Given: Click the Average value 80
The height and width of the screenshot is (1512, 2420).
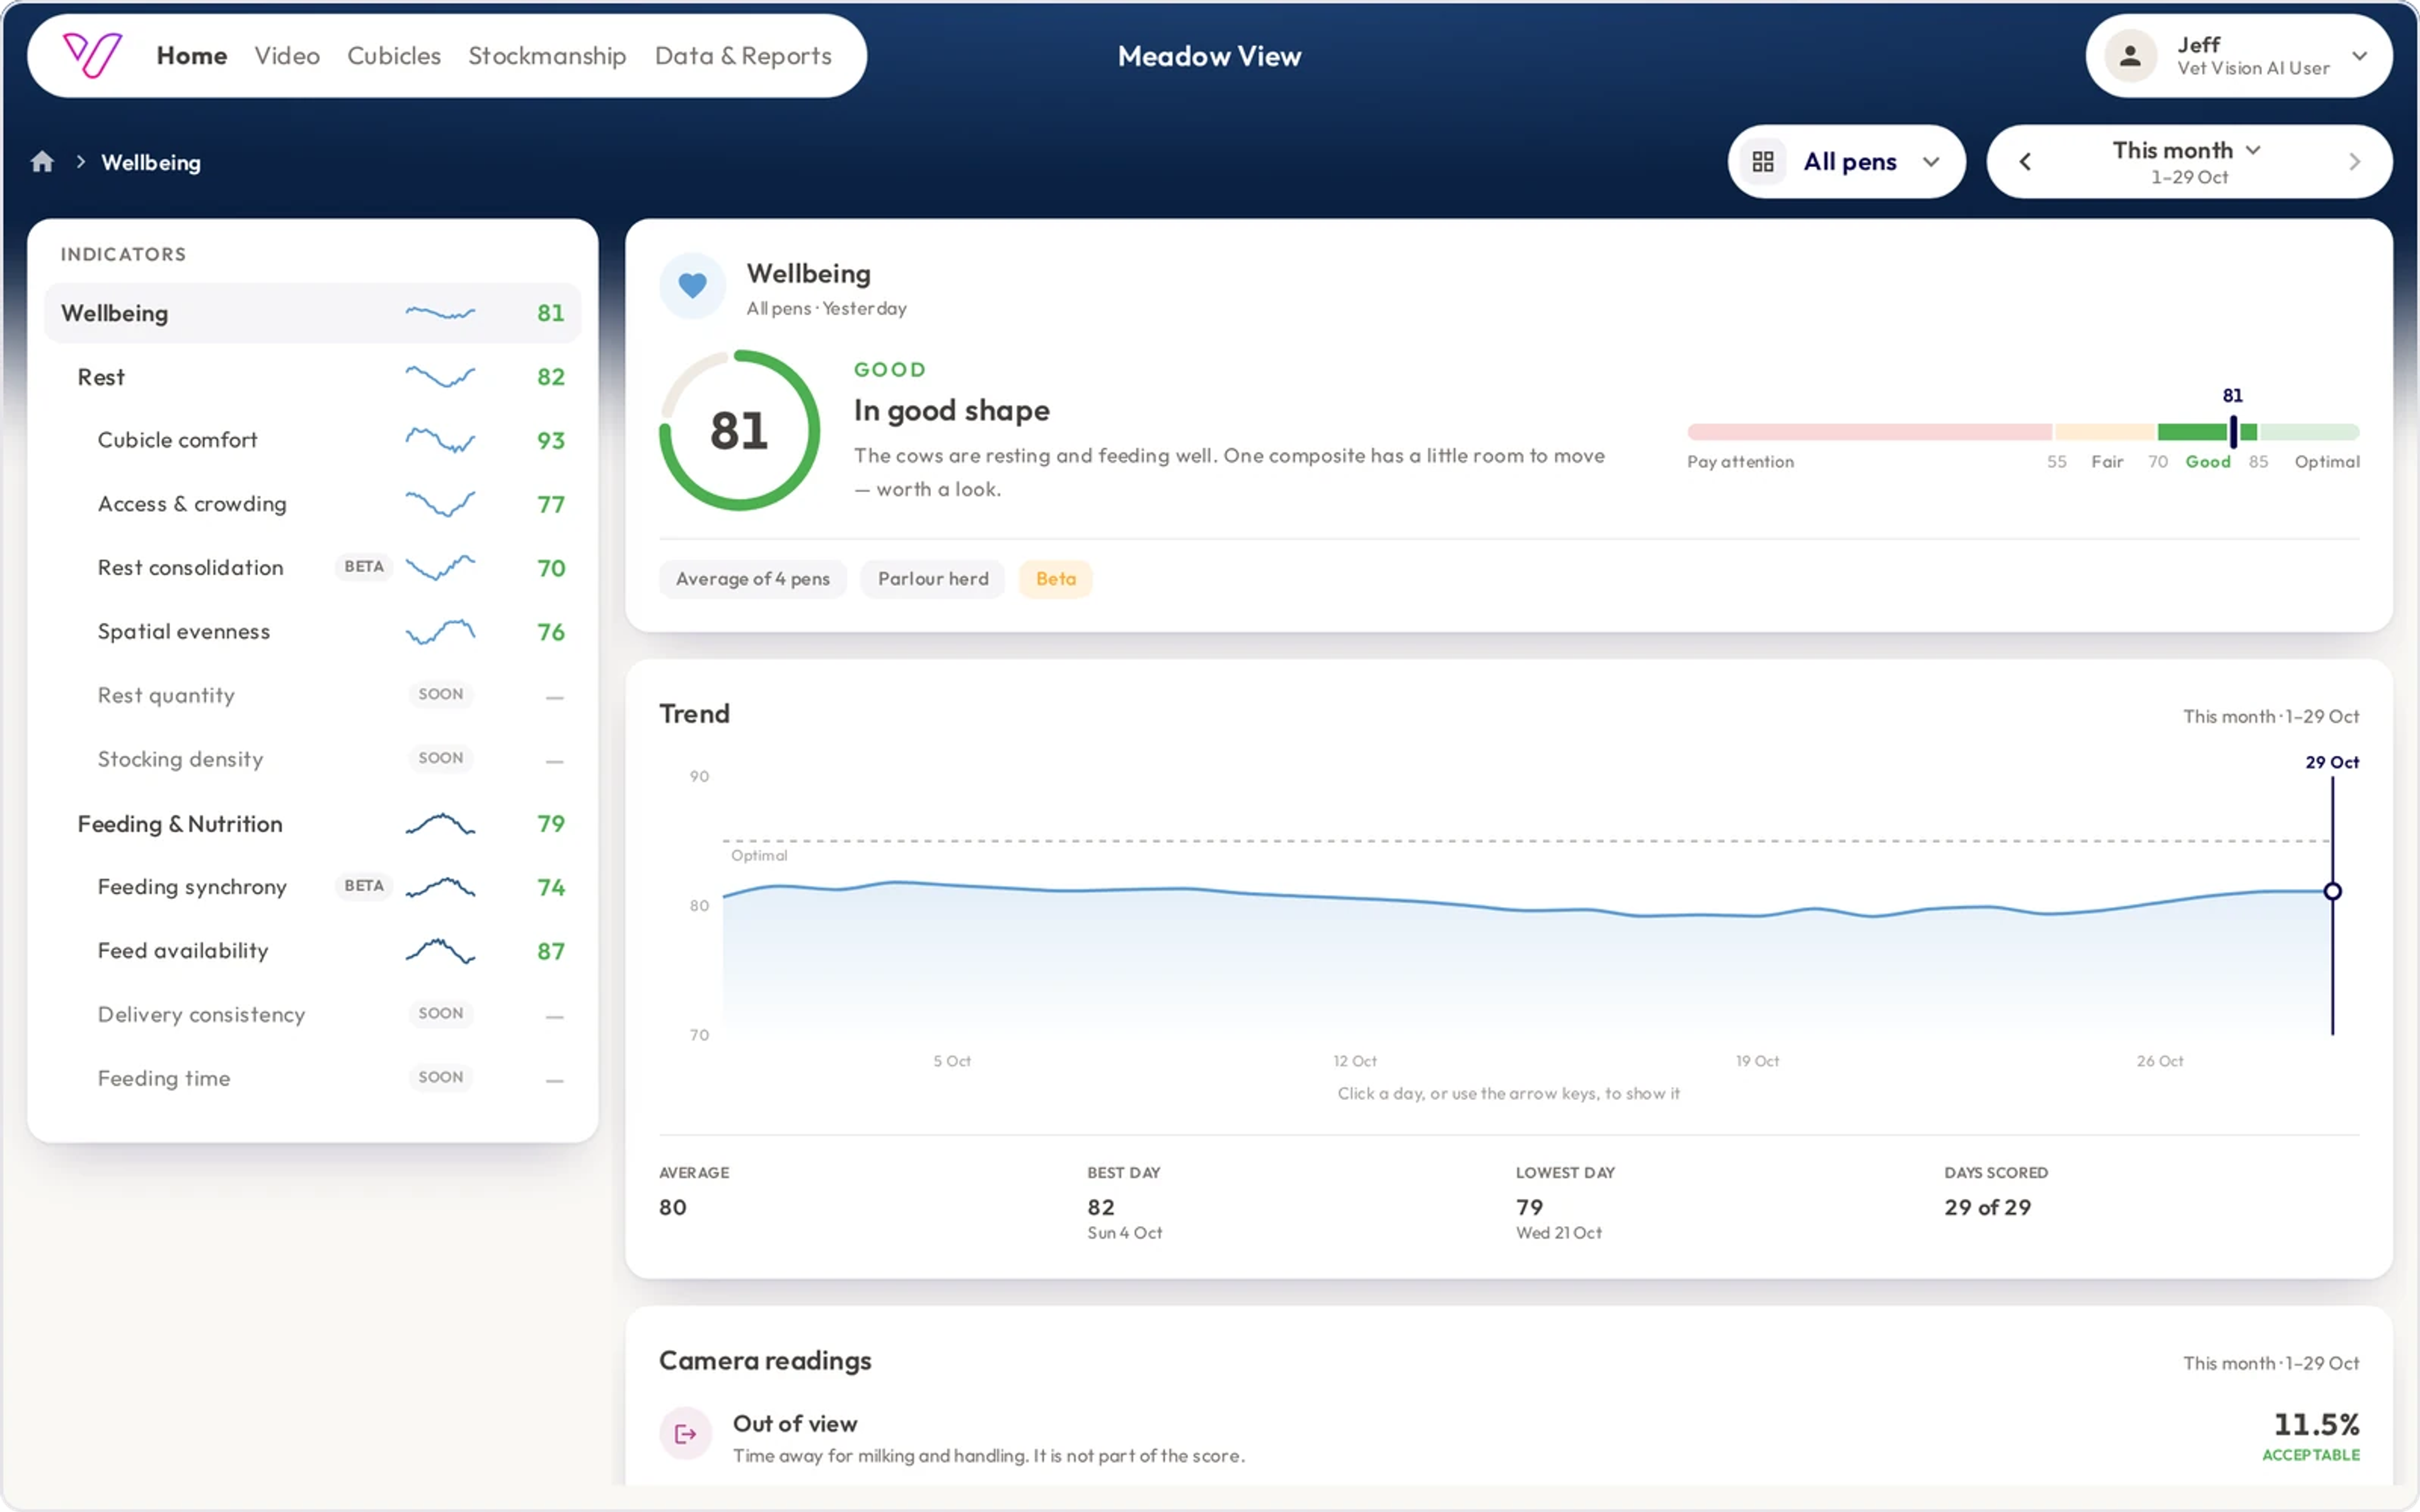Looking at the screenshot, I should point(673,1208).
